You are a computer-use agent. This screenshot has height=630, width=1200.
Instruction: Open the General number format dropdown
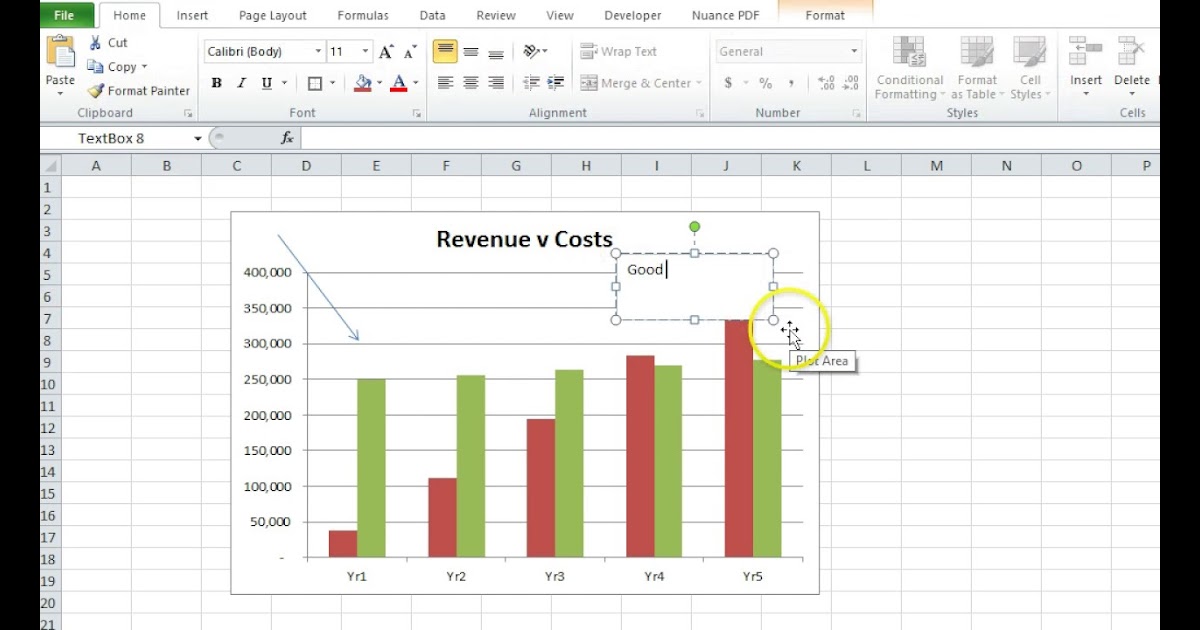854,51
